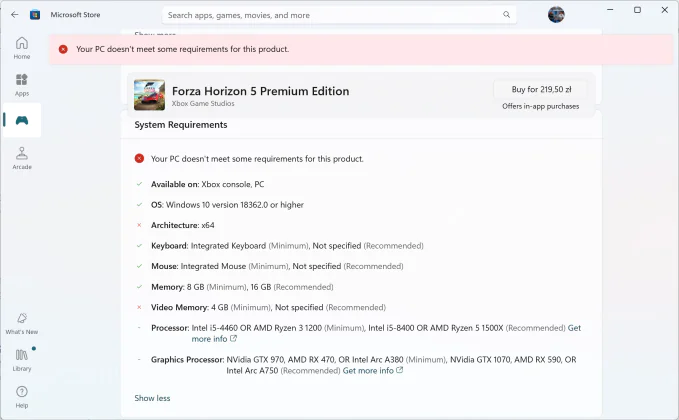Maximize the Microsoft Store window
The width and height of the screenshot is (679, 420).
637,10
